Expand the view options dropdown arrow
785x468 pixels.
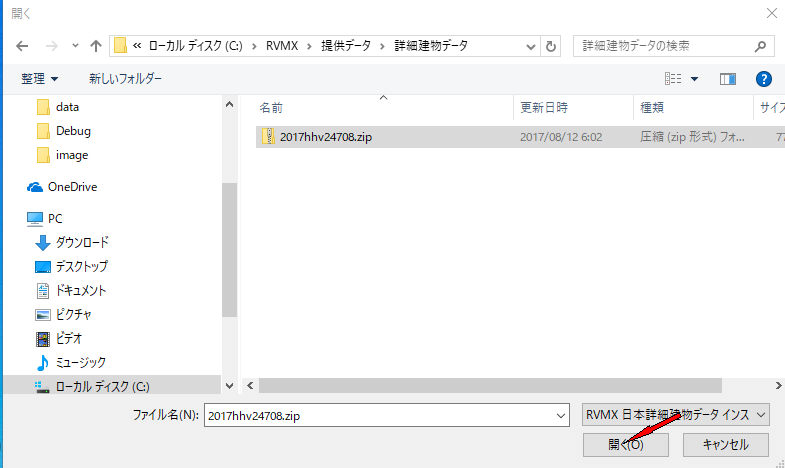[694, 78]
